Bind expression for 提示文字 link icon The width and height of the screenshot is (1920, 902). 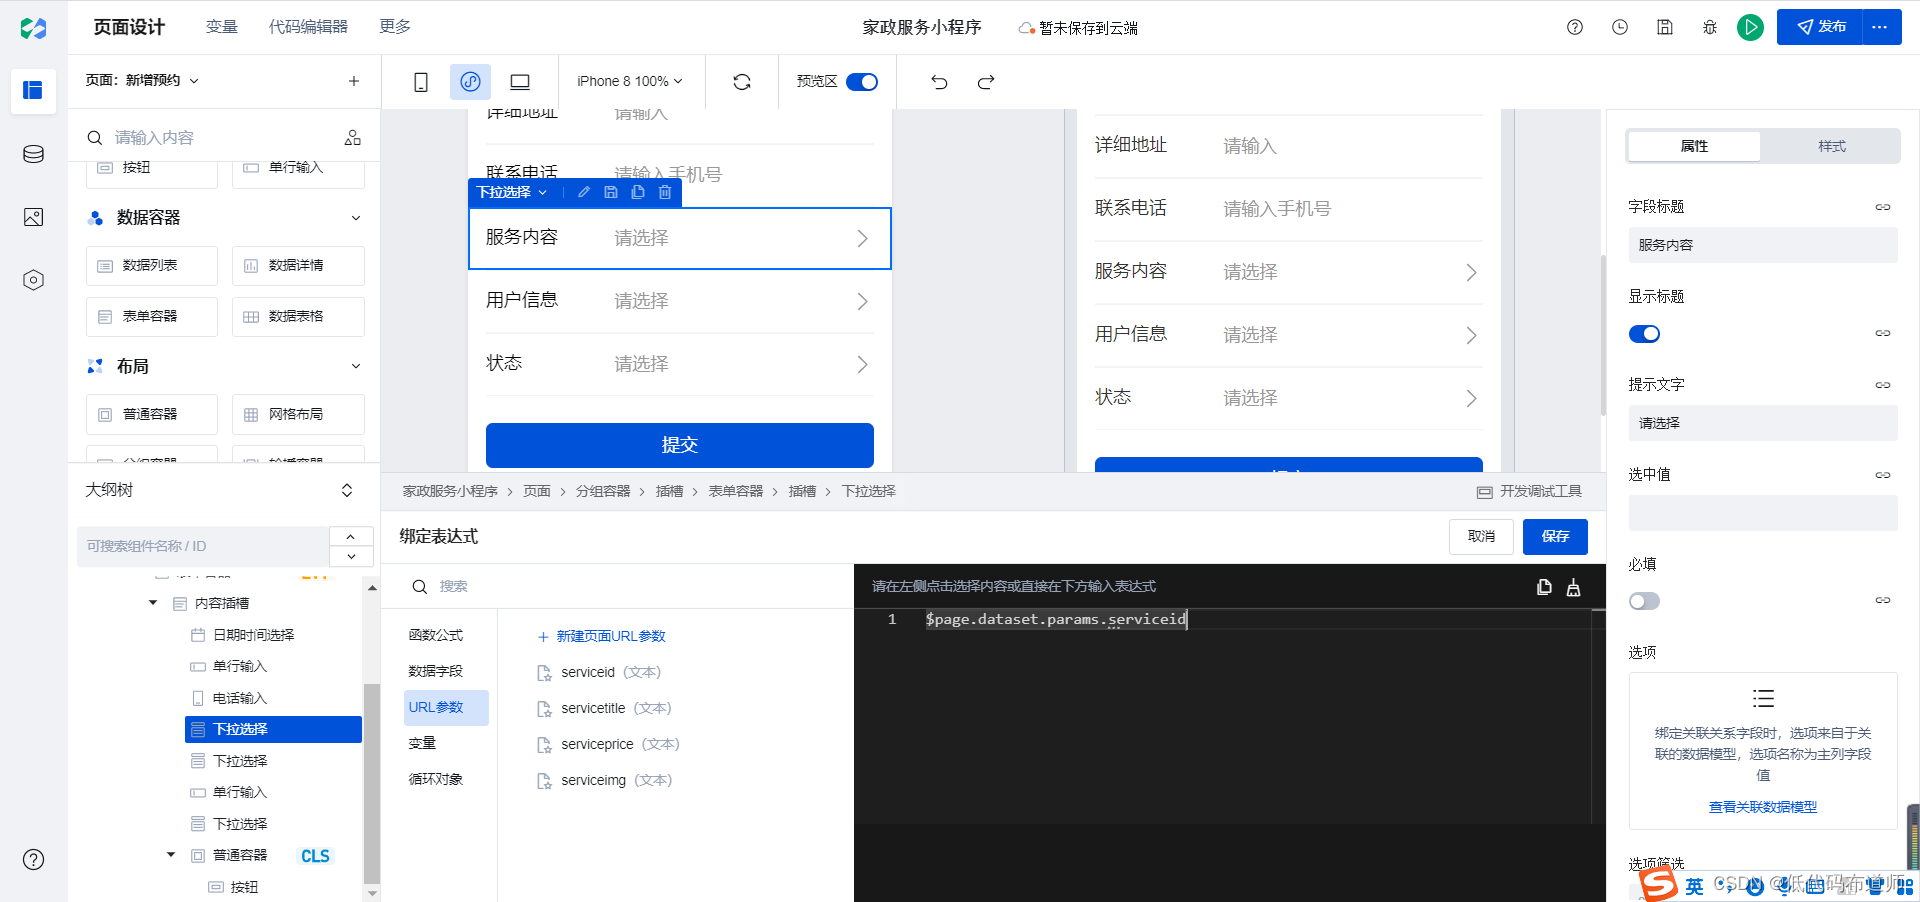(1883, 385)
